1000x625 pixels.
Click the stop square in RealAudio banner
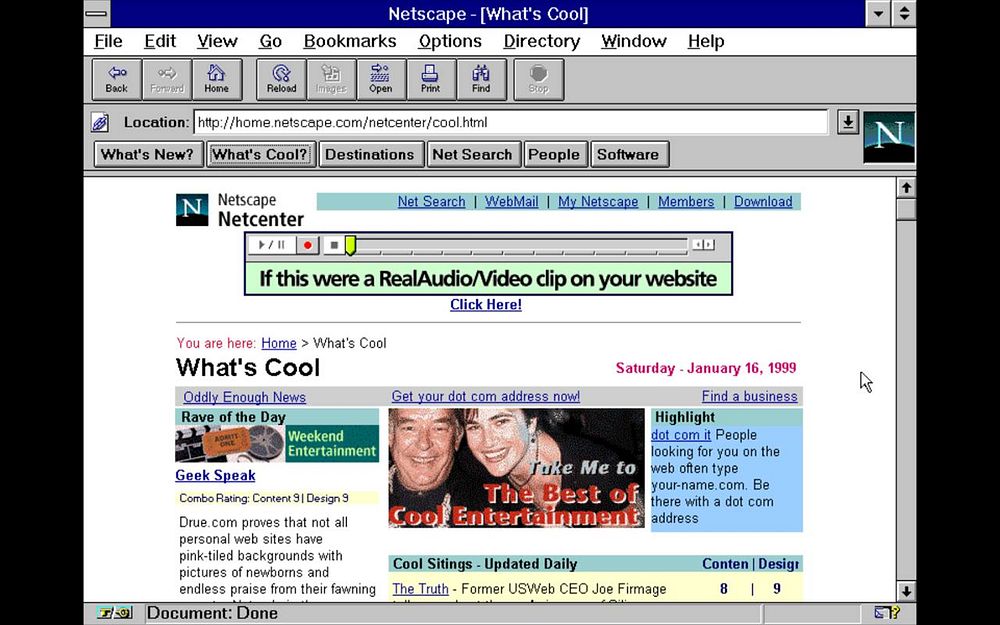tap(334, 245)
